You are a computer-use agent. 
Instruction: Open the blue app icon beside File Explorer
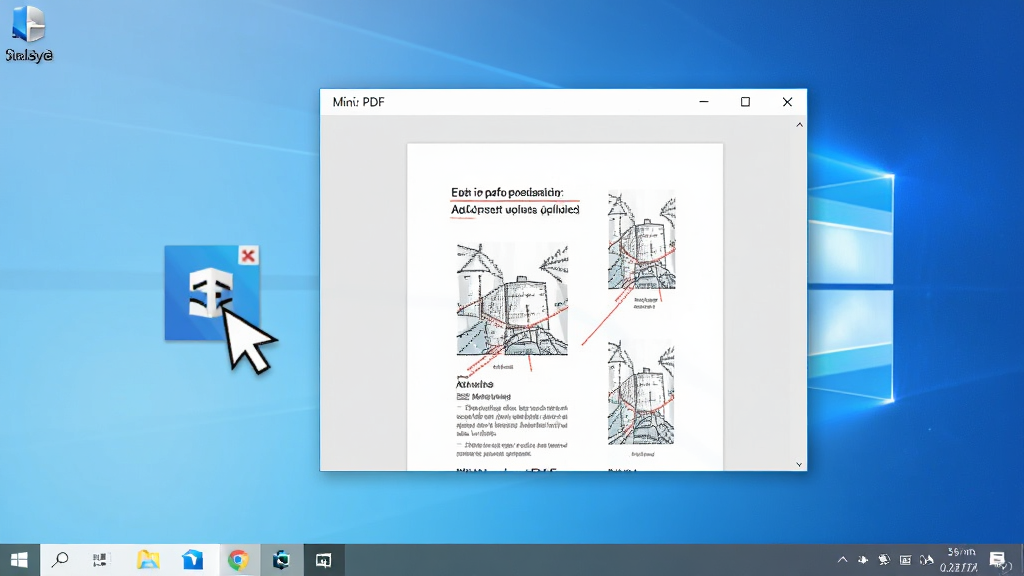[x=193, y=560]
